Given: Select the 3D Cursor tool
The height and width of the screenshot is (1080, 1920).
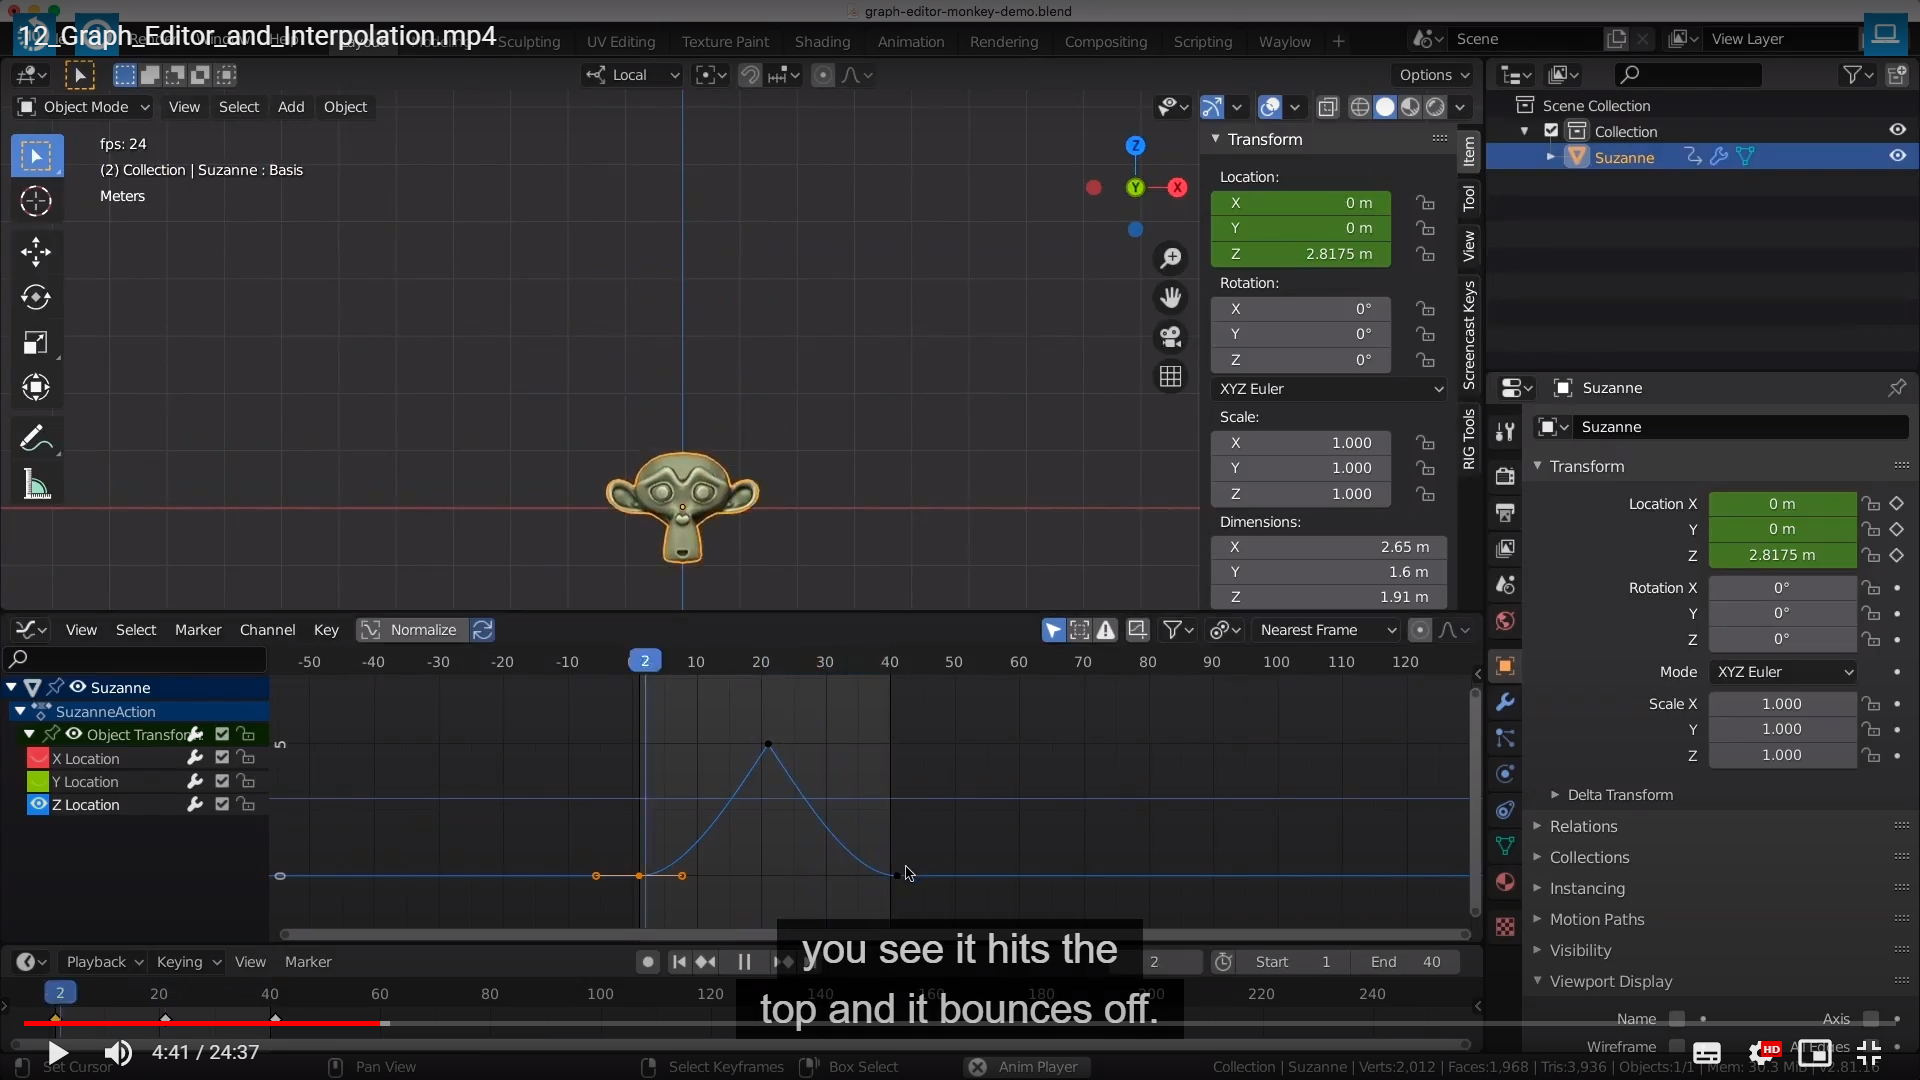Looking at the screenshot, I should tap(36, 201).
